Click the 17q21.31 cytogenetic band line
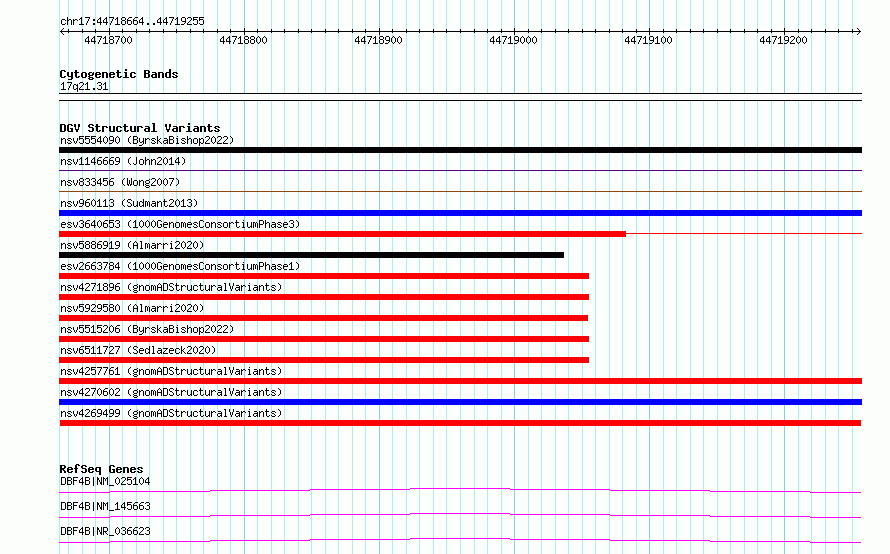Image resolution: width=890 pixels, height=554 pixels. (x=460, y=97)
